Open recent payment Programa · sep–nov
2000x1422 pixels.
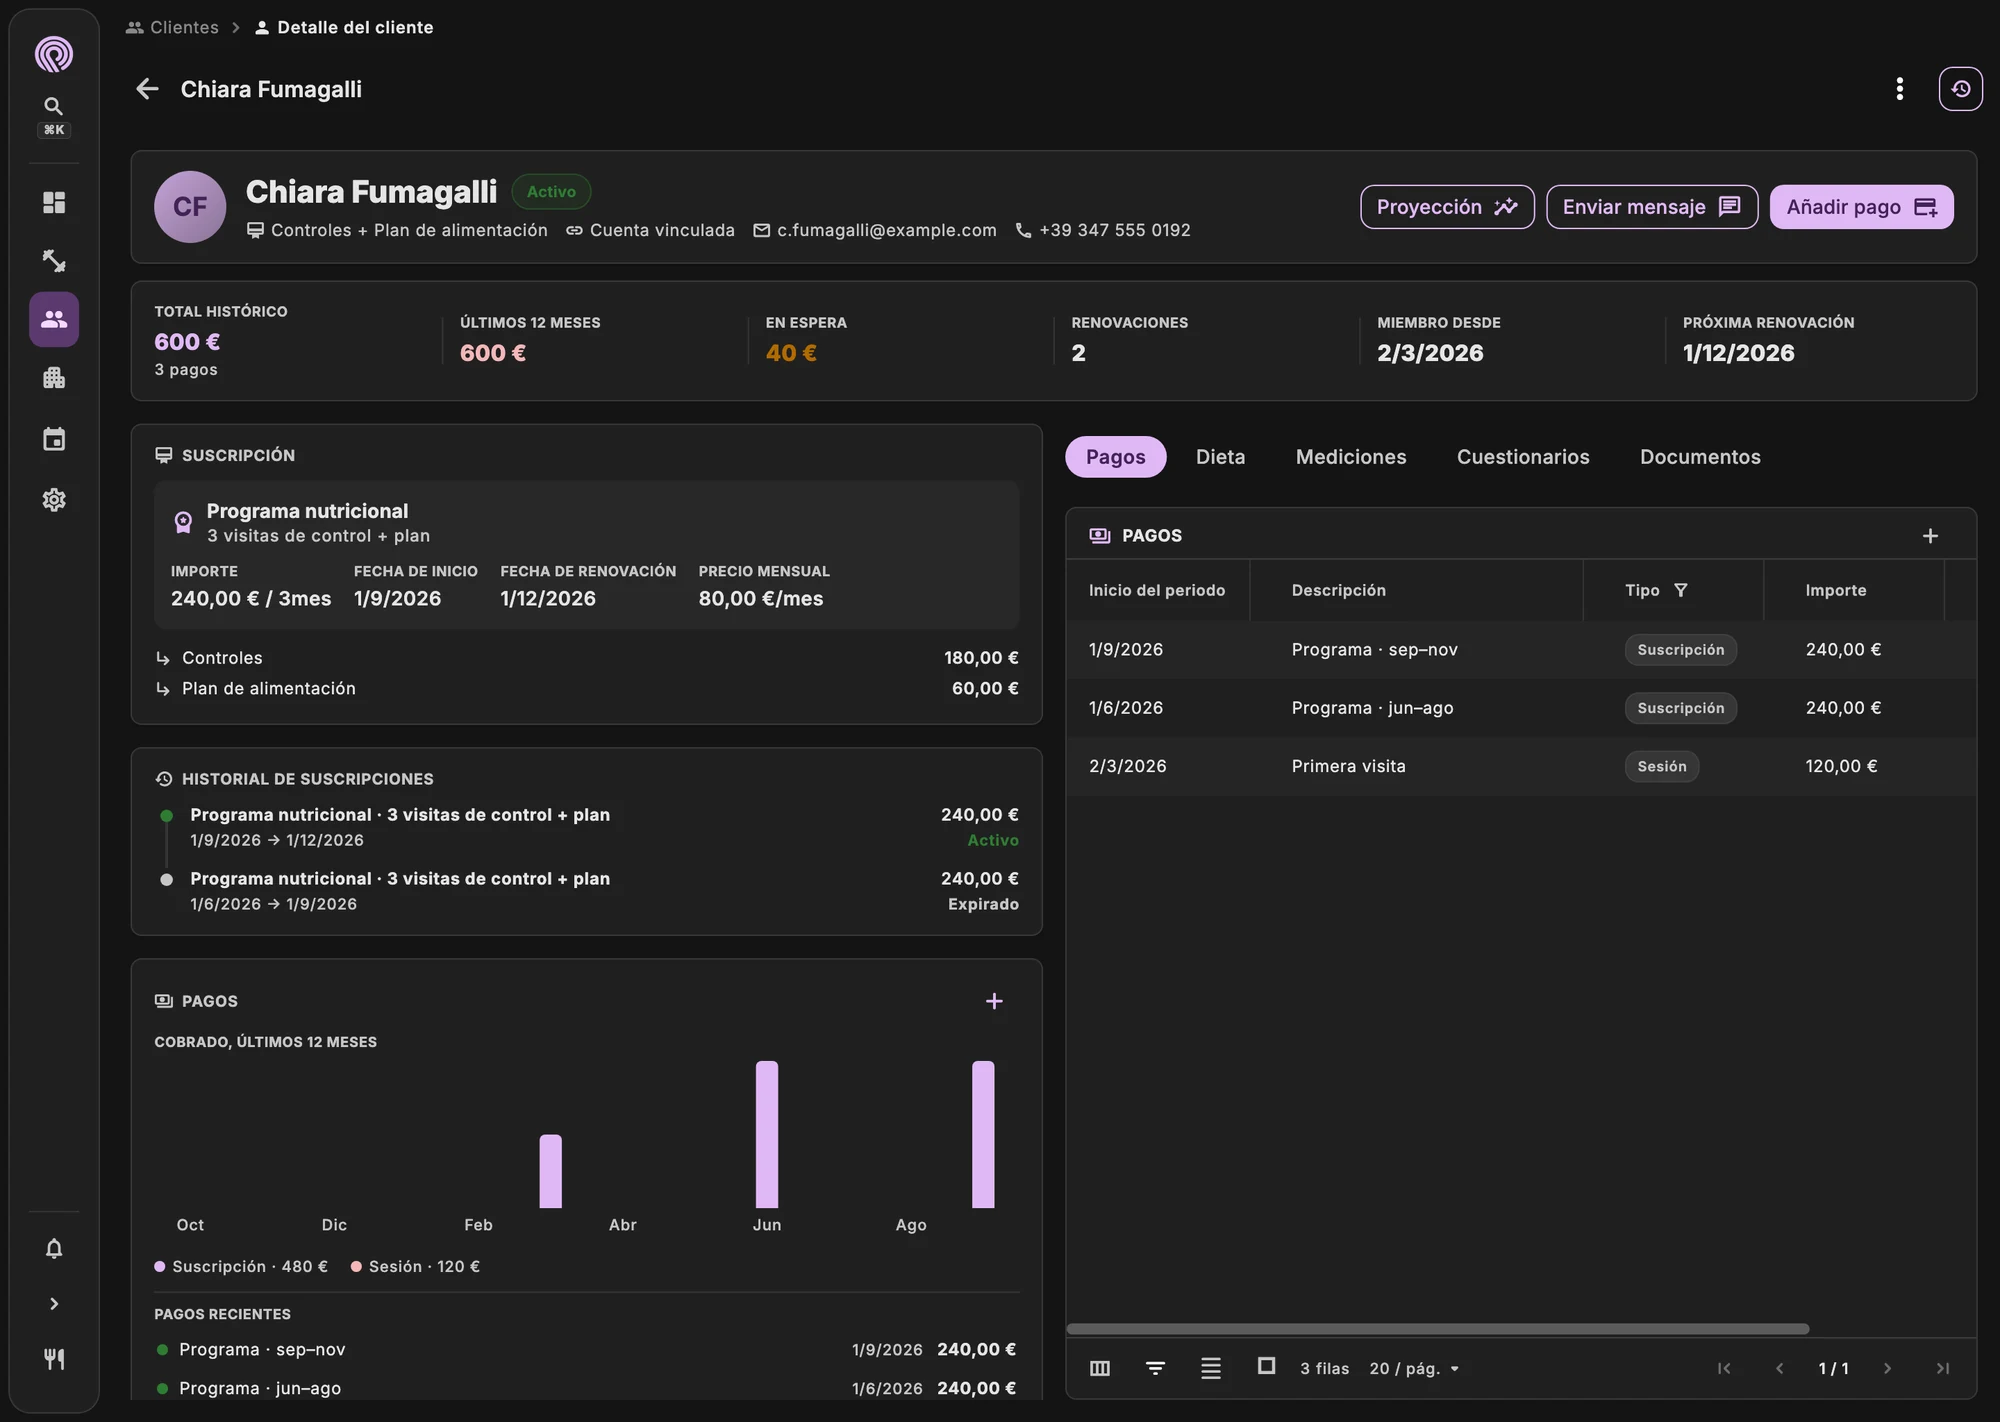point(586,1350)
